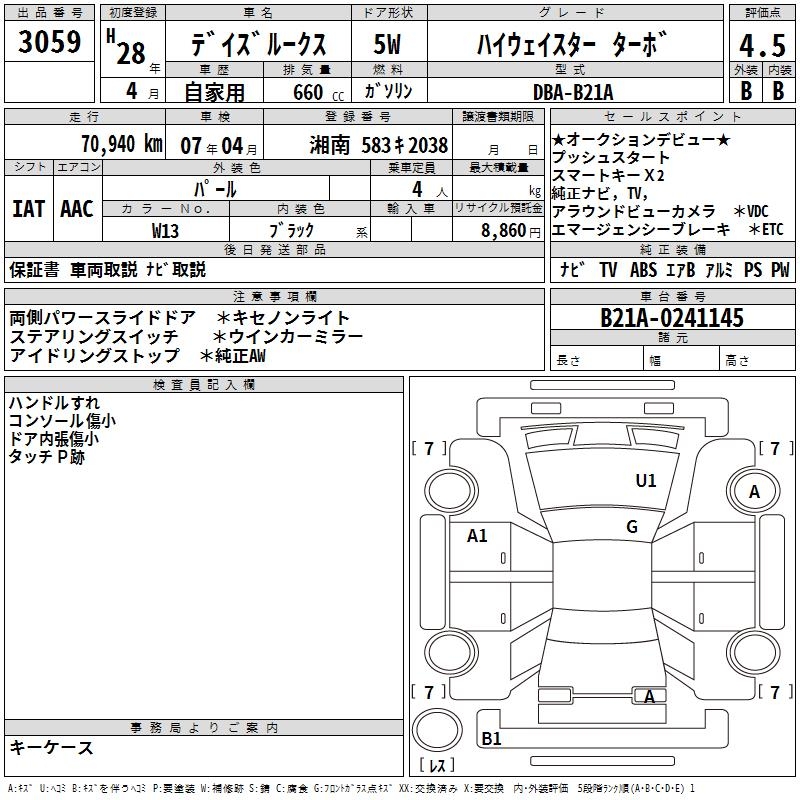Click the model code DBA-B21A
Screen dimensions: 800x800
pyautogui.click(x=573, y=92)
